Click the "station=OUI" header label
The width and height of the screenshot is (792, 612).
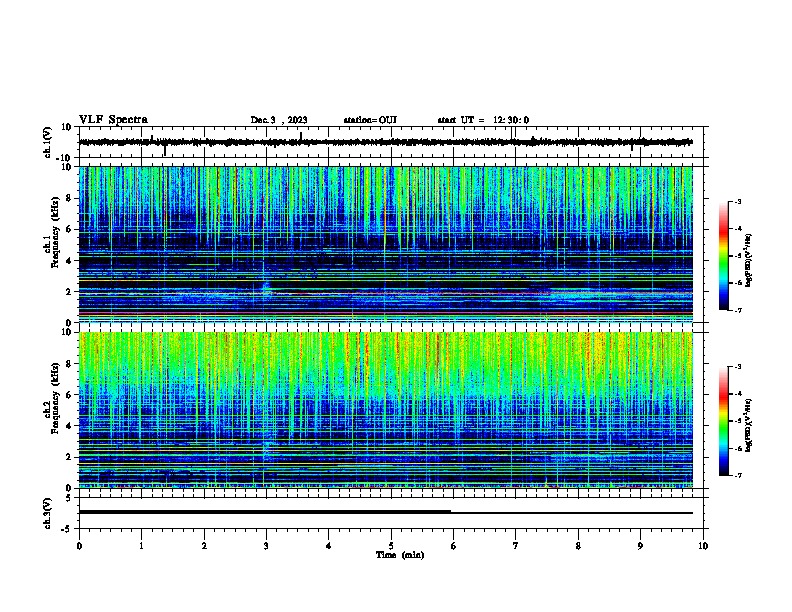[370, 120]
